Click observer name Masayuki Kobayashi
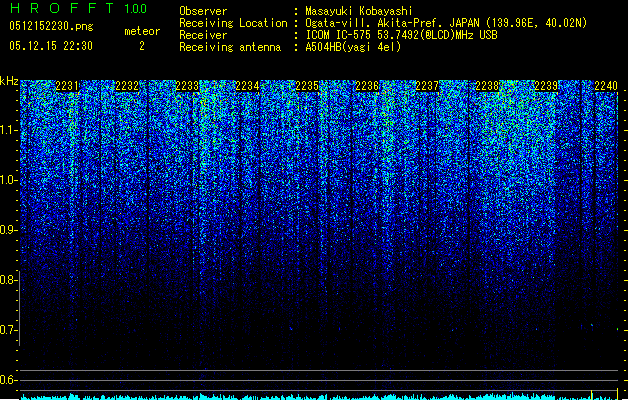This screenshot has width=629, height=400. [x=359, y=11]
